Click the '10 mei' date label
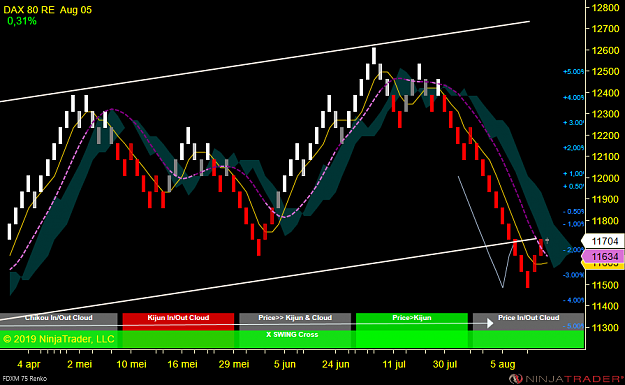 click(x=131, y=364)
